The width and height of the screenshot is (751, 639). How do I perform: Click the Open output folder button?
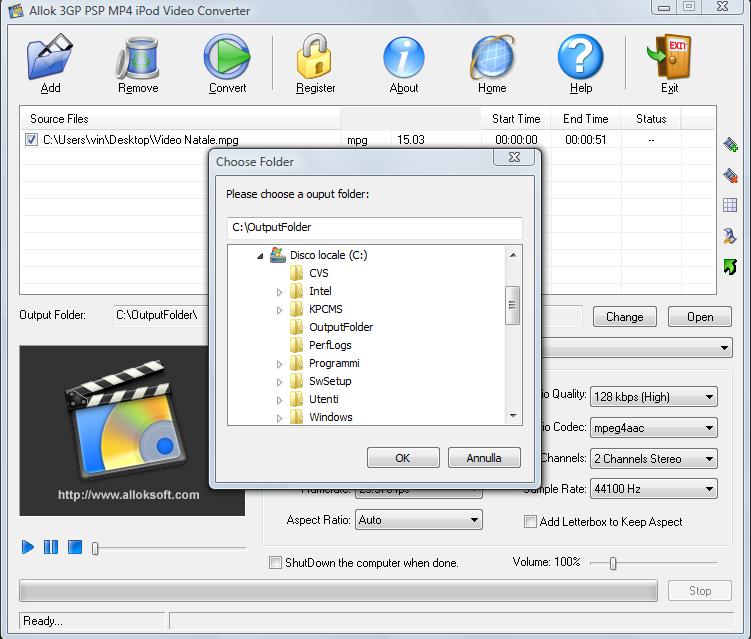pyautogui.click(x=700, y=317)
